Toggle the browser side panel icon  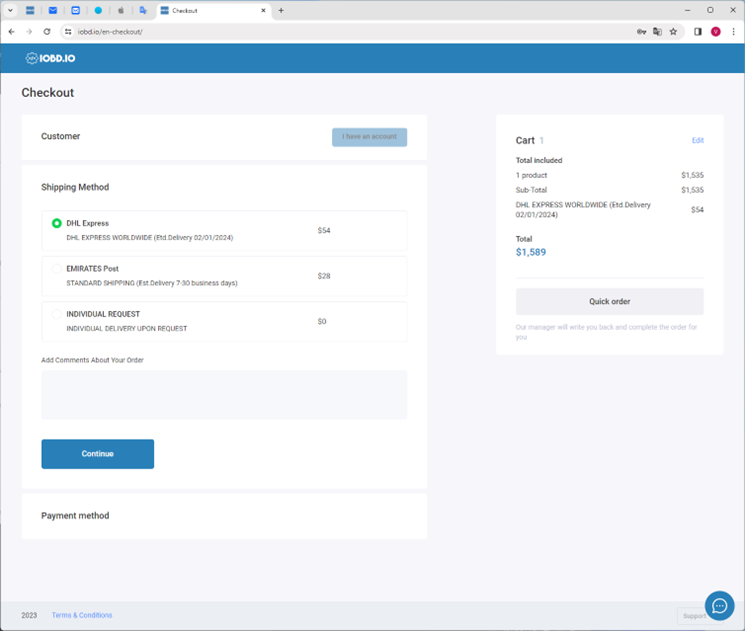coord(698,32)
